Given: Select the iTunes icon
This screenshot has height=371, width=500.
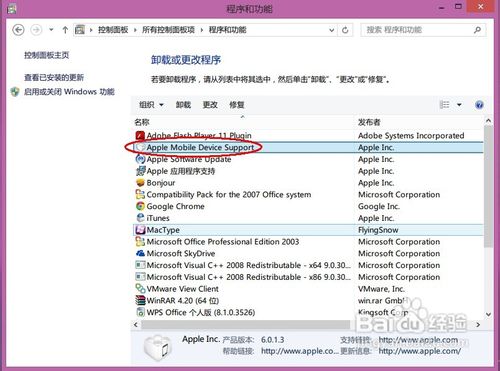Looking at the screenshot, I should pyautogui.click(x=140, y=218).
